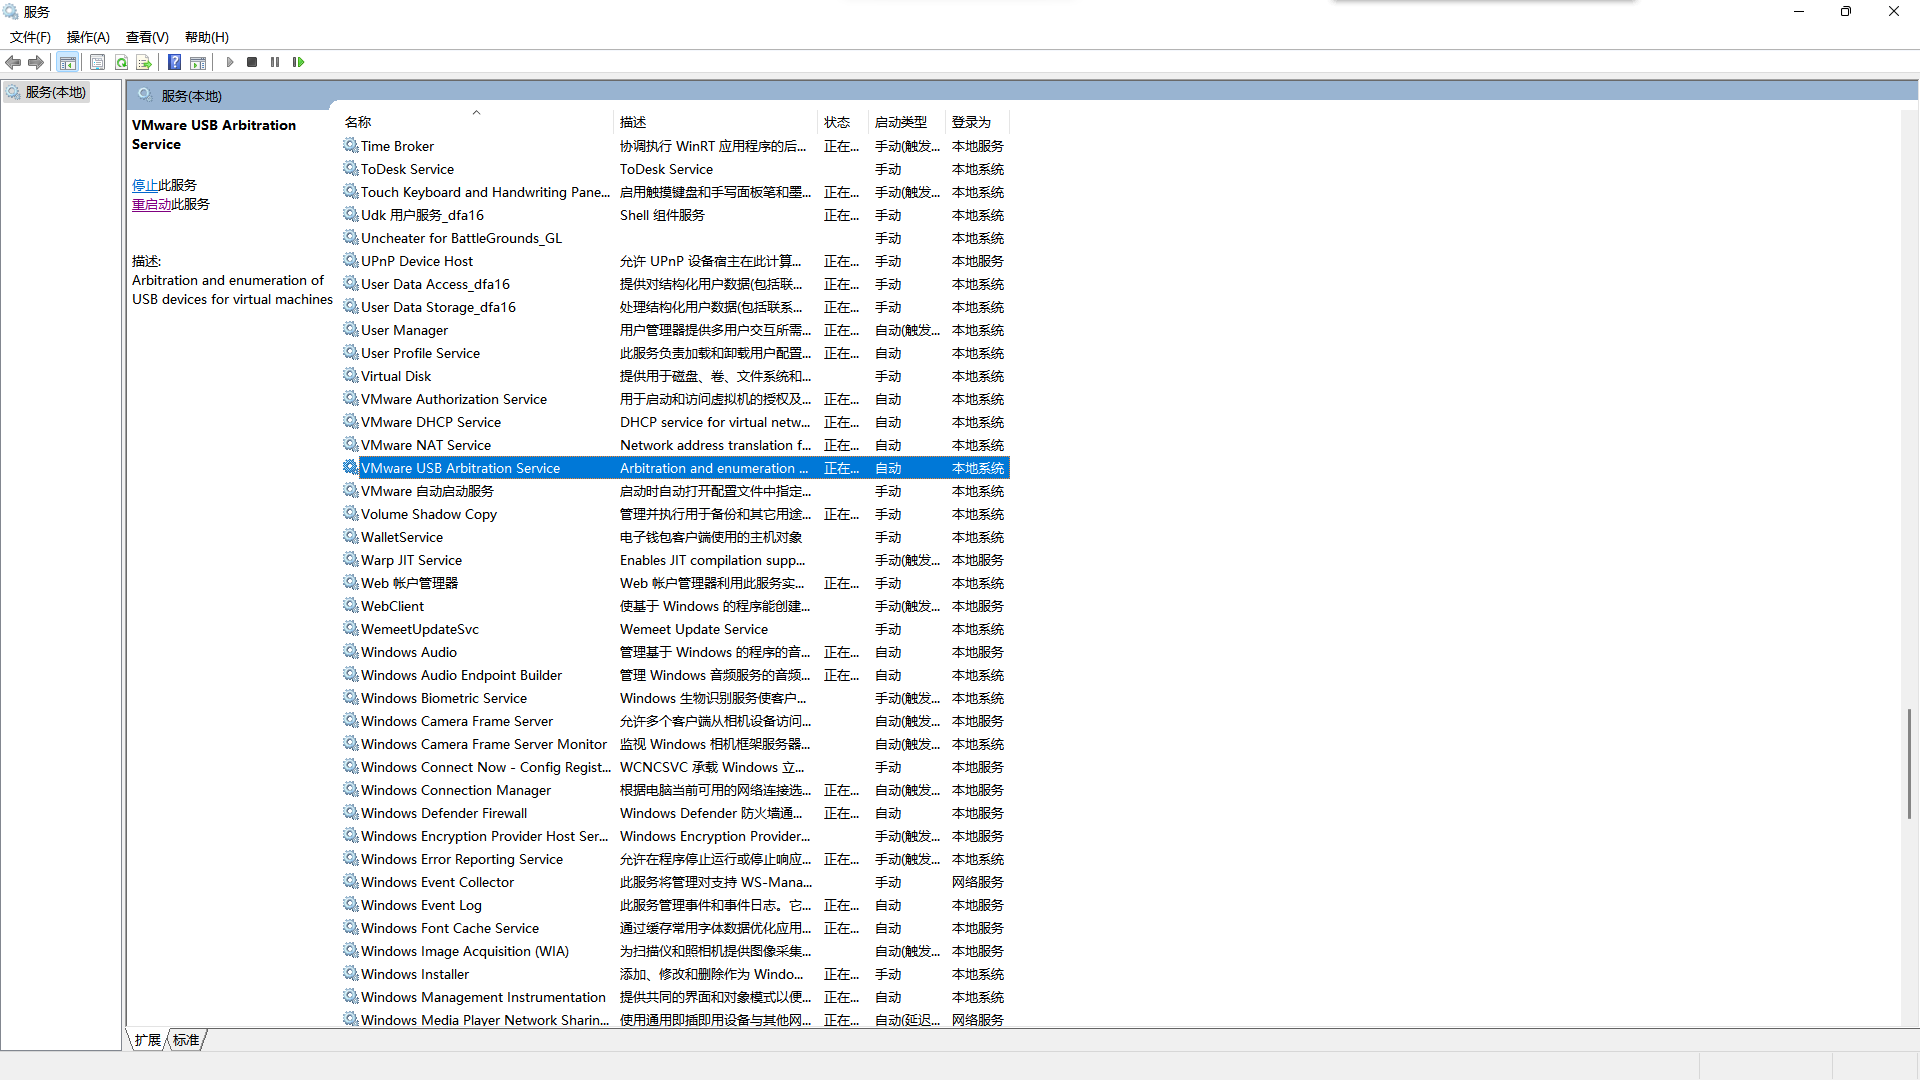
Task: Open the 文件(F) menu
Action: pos(30,37)
